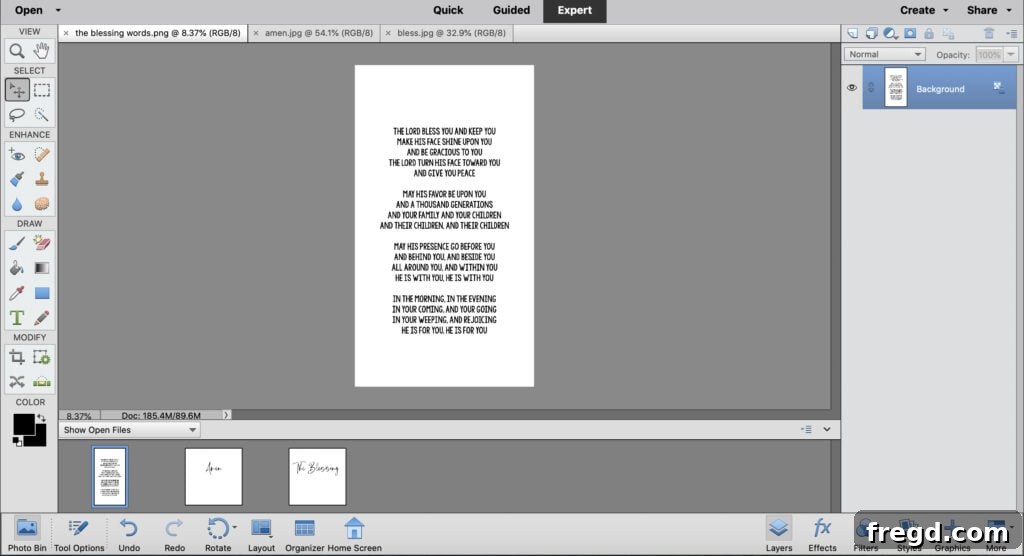Reset default black and white colors

click(x=17, y=442)
